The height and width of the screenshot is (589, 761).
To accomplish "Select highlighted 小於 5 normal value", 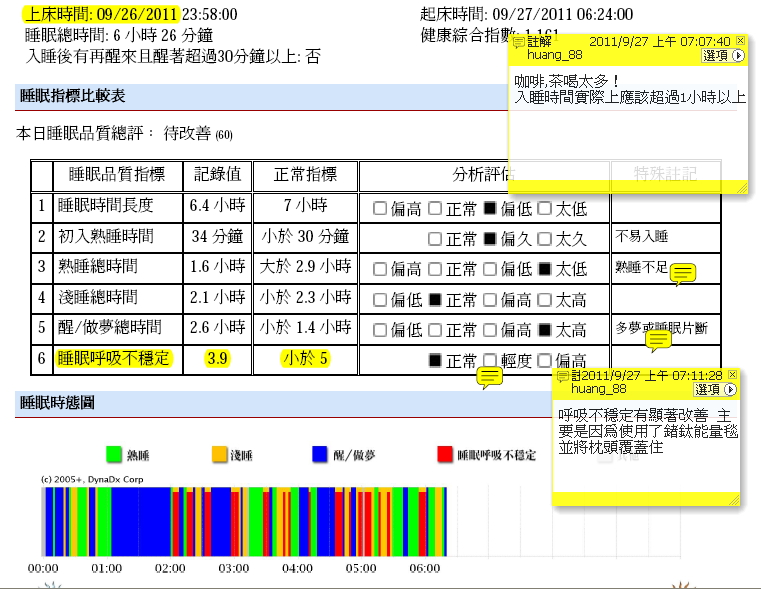I will pos(305,359).
